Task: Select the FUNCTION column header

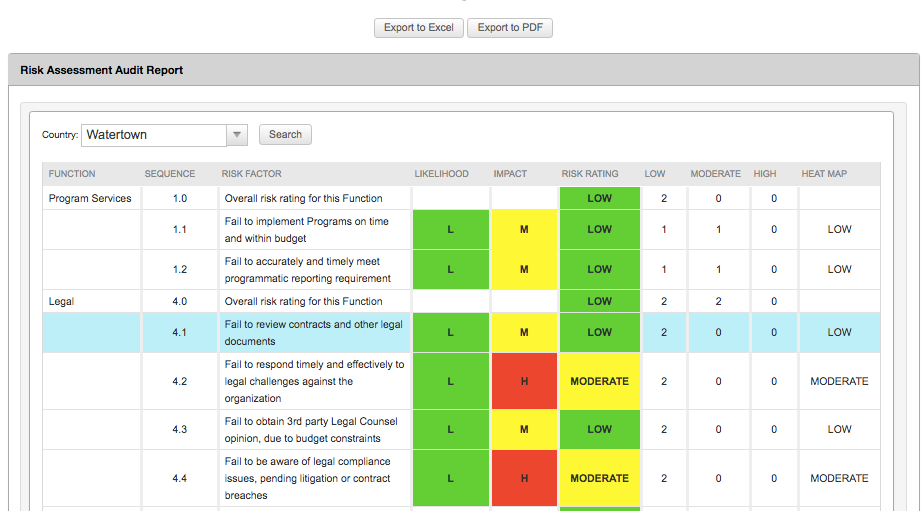Action: [x=72, y=174]
